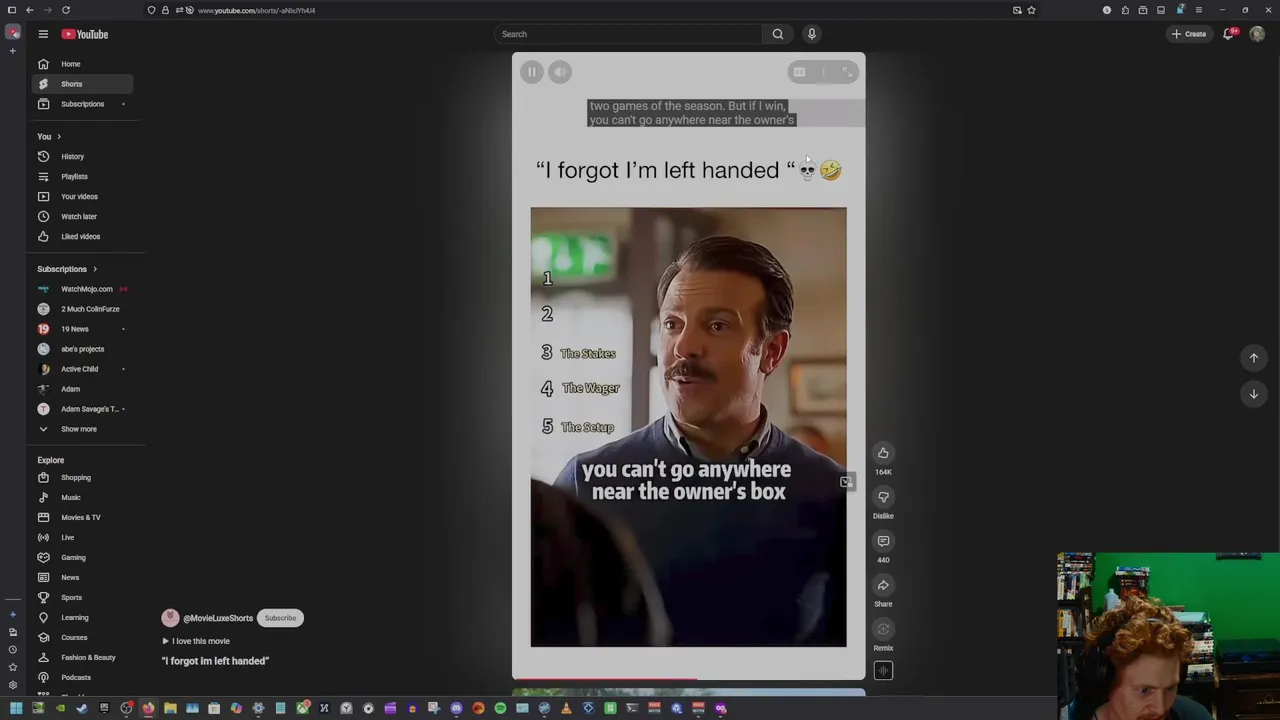Open Firefox on the taskbar

pos(148,708)
